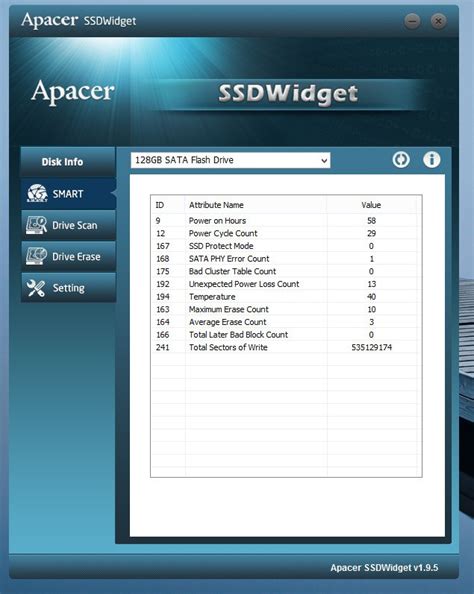Select the Average Erase Count row
474x594 pixels.
284,322
